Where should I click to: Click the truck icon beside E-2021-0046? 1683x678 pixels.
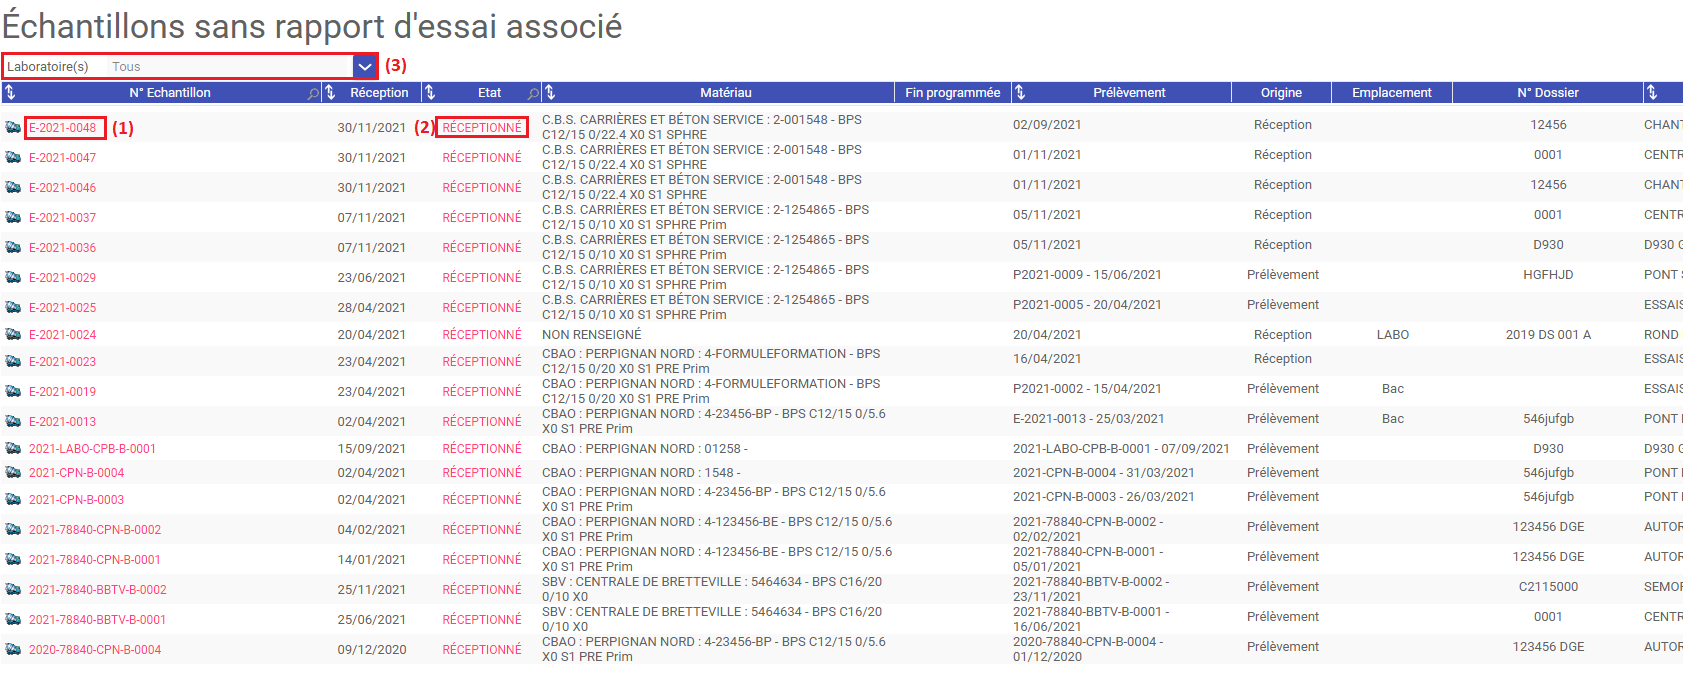13,187
